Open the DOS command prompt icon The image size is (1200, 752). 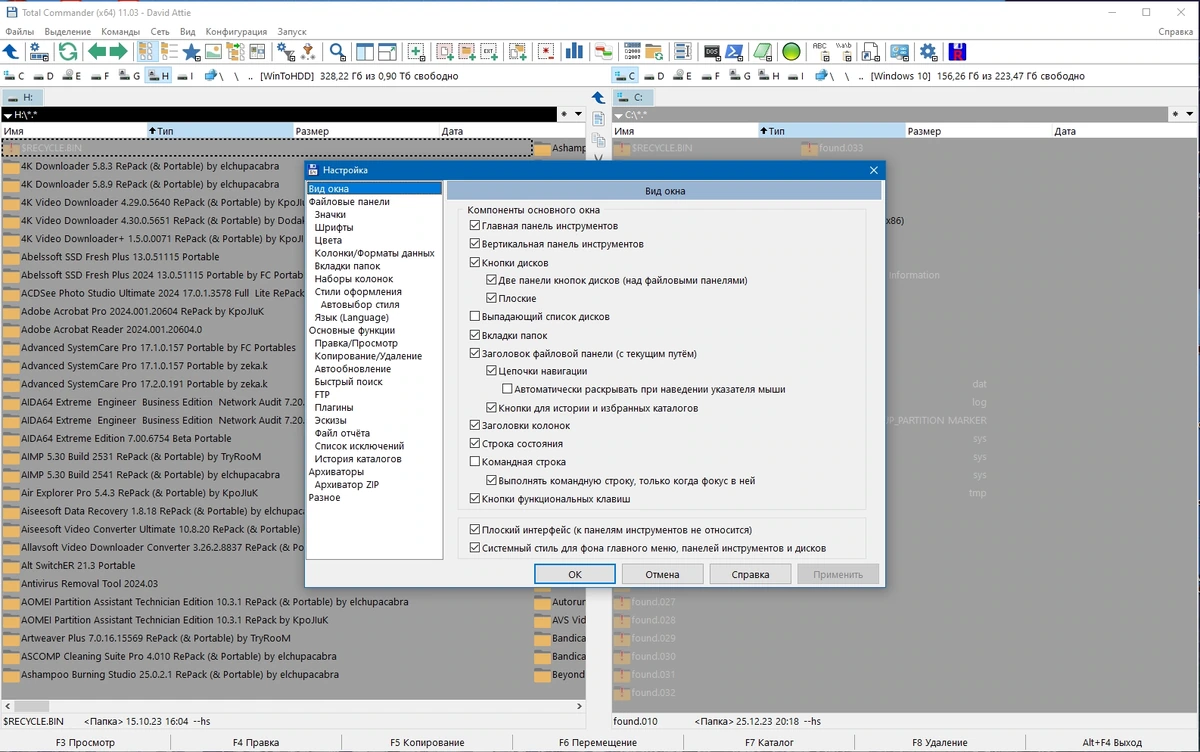pyautogui.click(x=712, y=52)
